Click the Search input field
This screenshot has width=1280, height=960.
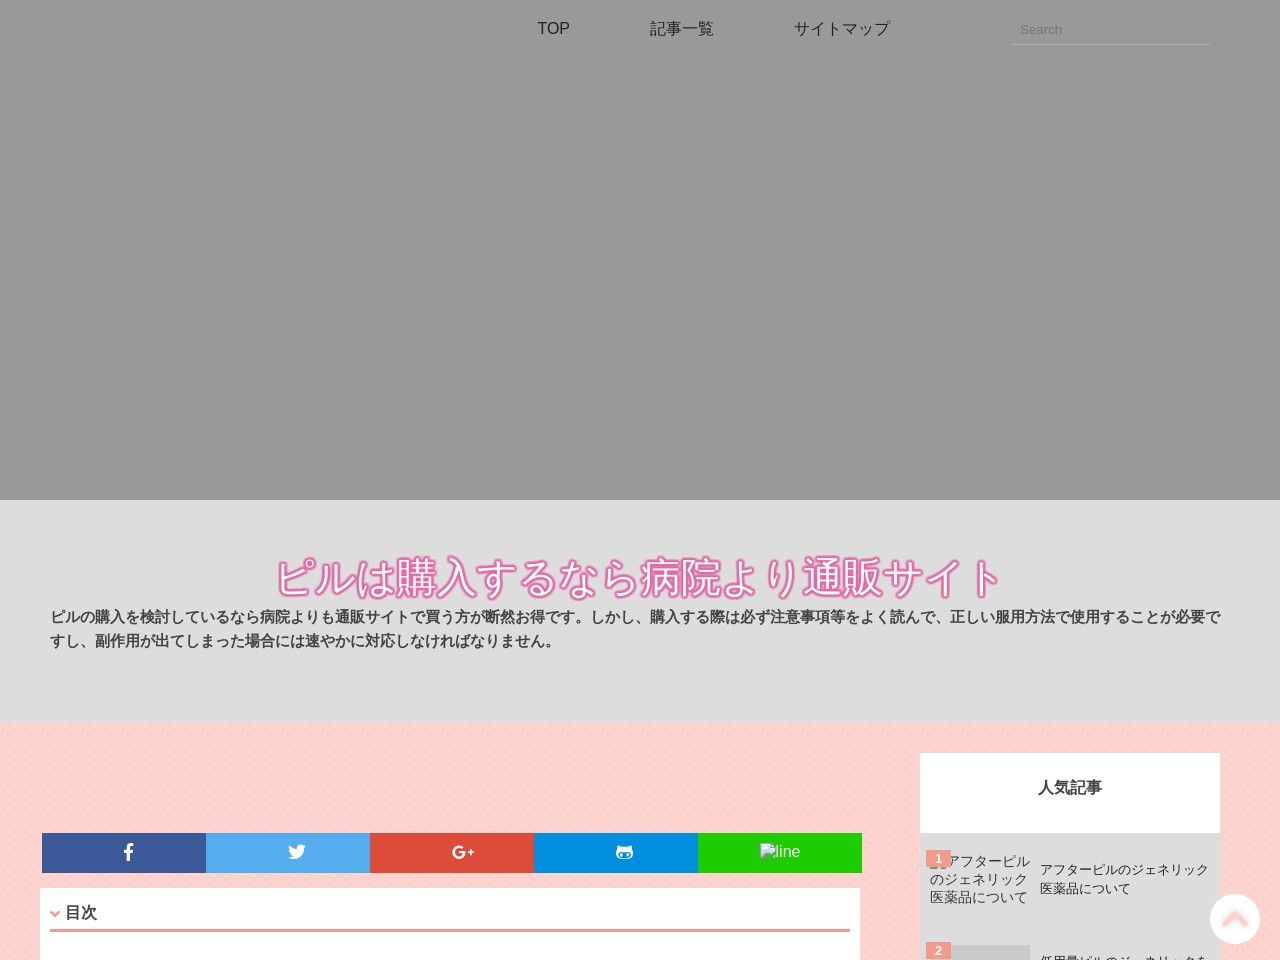click(x=1109, y=30)
